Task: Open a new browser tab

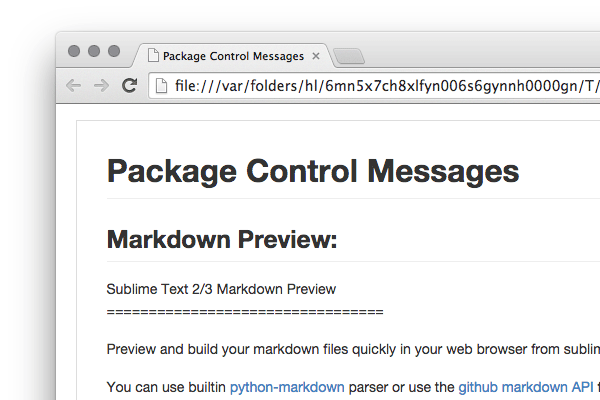Action: point(349,56)
